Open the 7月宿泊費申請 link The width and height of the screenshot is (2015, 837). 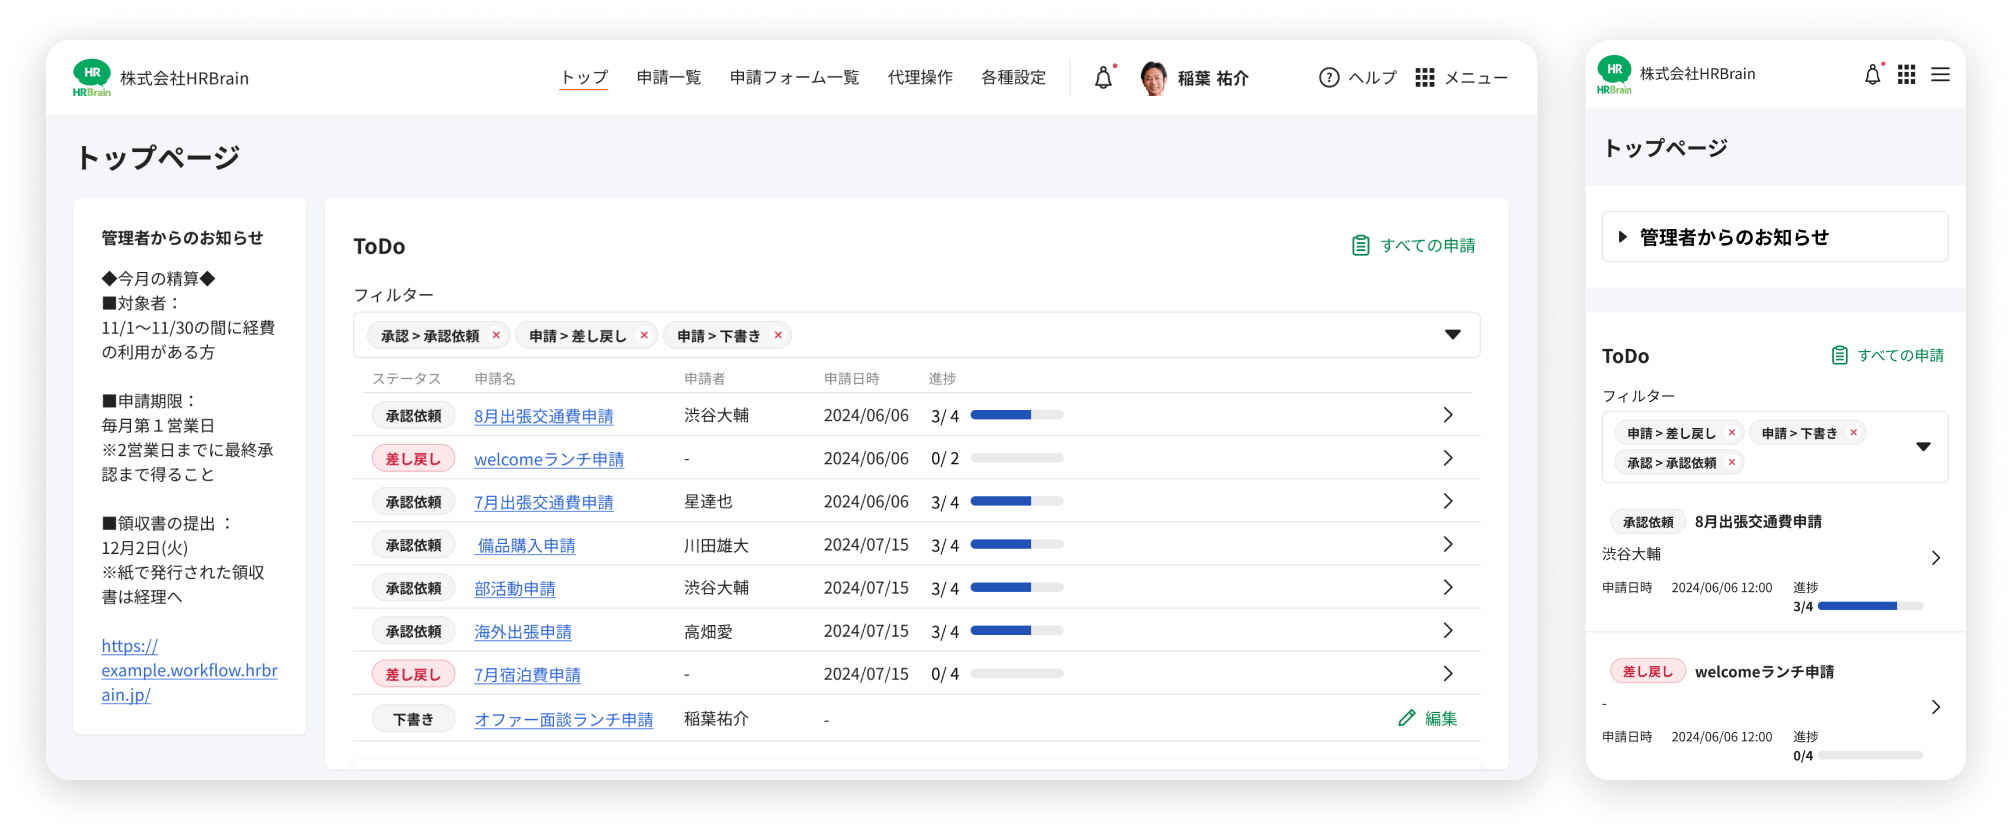527,674
